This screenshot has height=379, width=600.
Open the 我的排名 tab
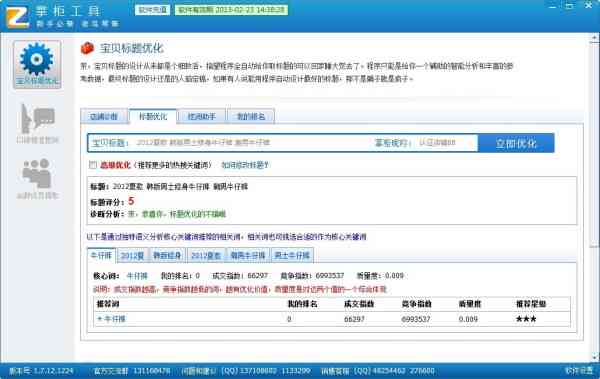coord(251,116)
